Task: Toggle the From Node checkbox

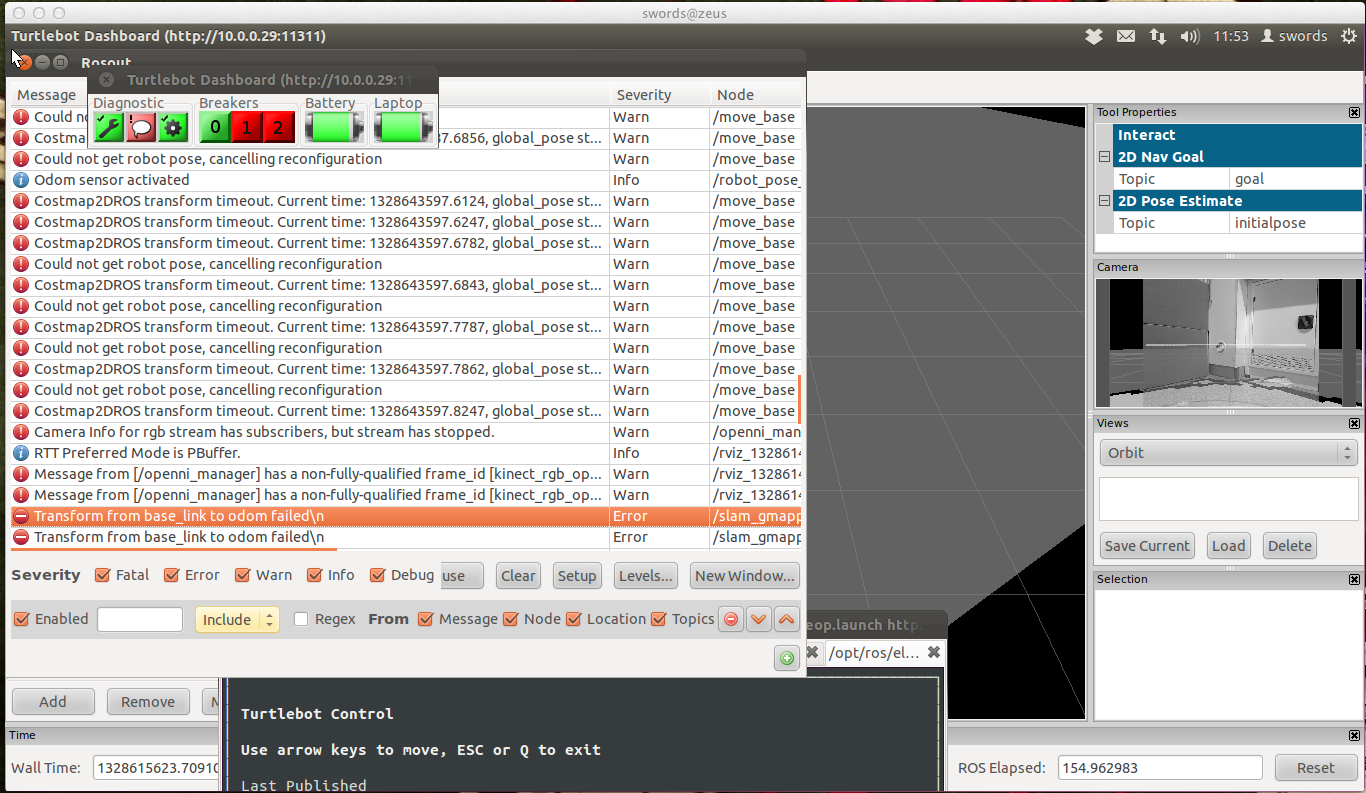Action: tap(511, 619)
